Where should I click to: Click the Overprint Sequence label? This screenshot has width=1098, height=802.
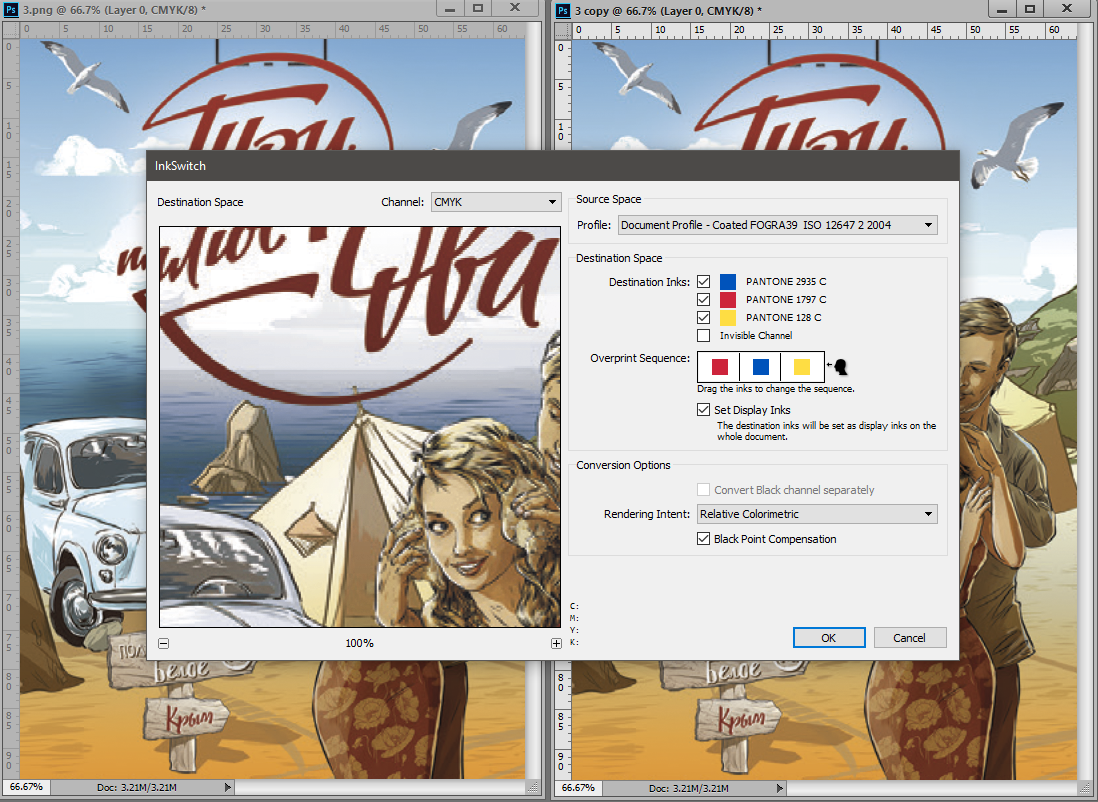(x=640, y=358)
